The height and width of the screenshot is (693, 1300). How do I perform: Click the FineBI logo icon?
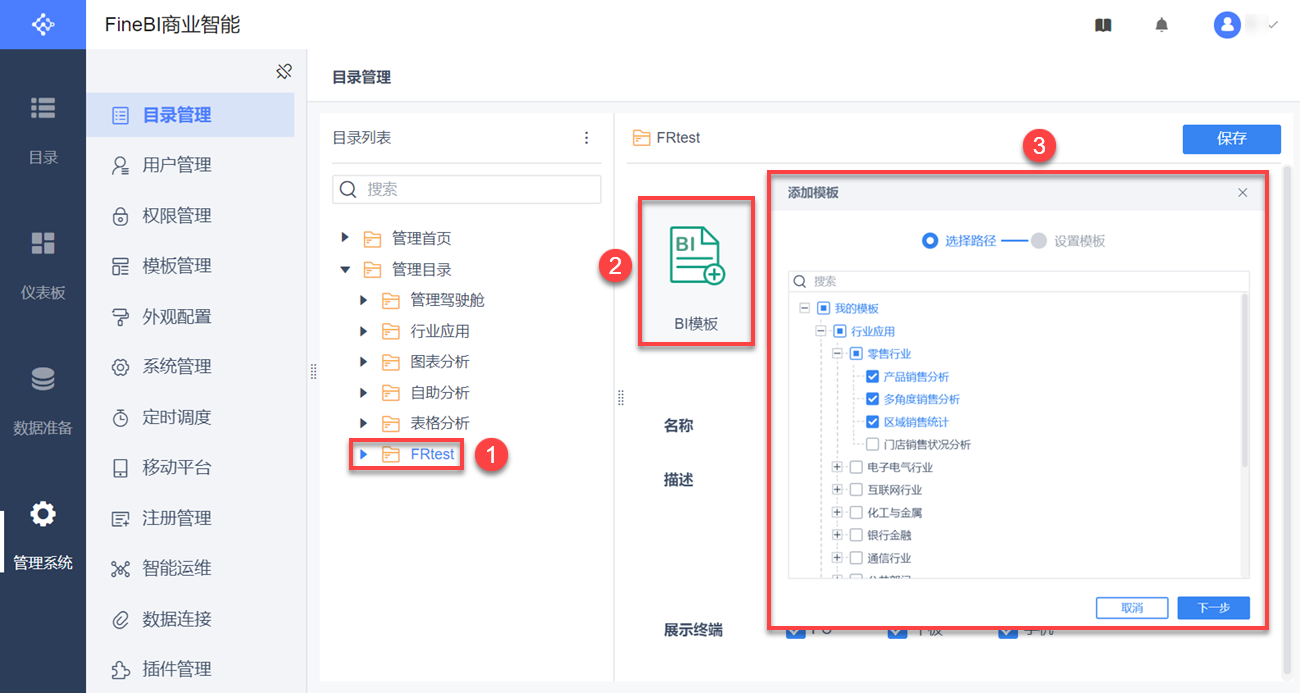coord(43,24)
